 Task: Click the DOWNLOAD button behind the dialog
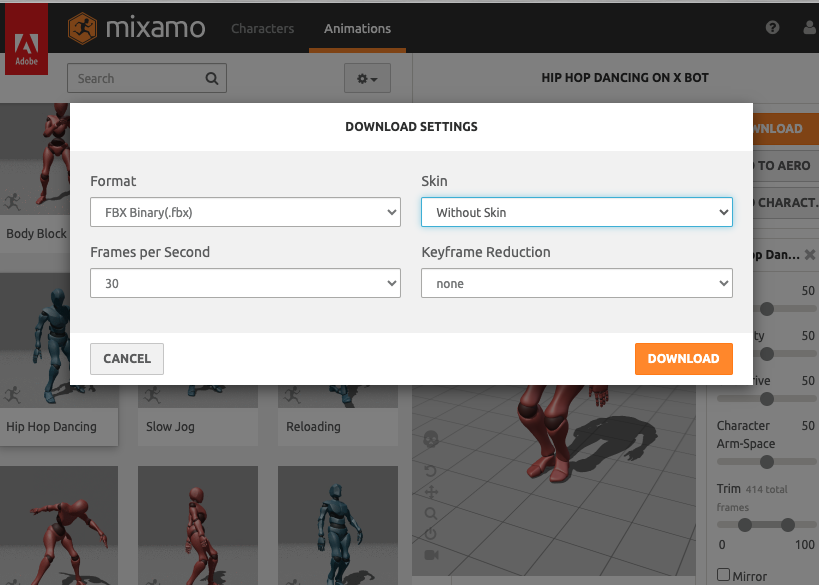[786, 128]
